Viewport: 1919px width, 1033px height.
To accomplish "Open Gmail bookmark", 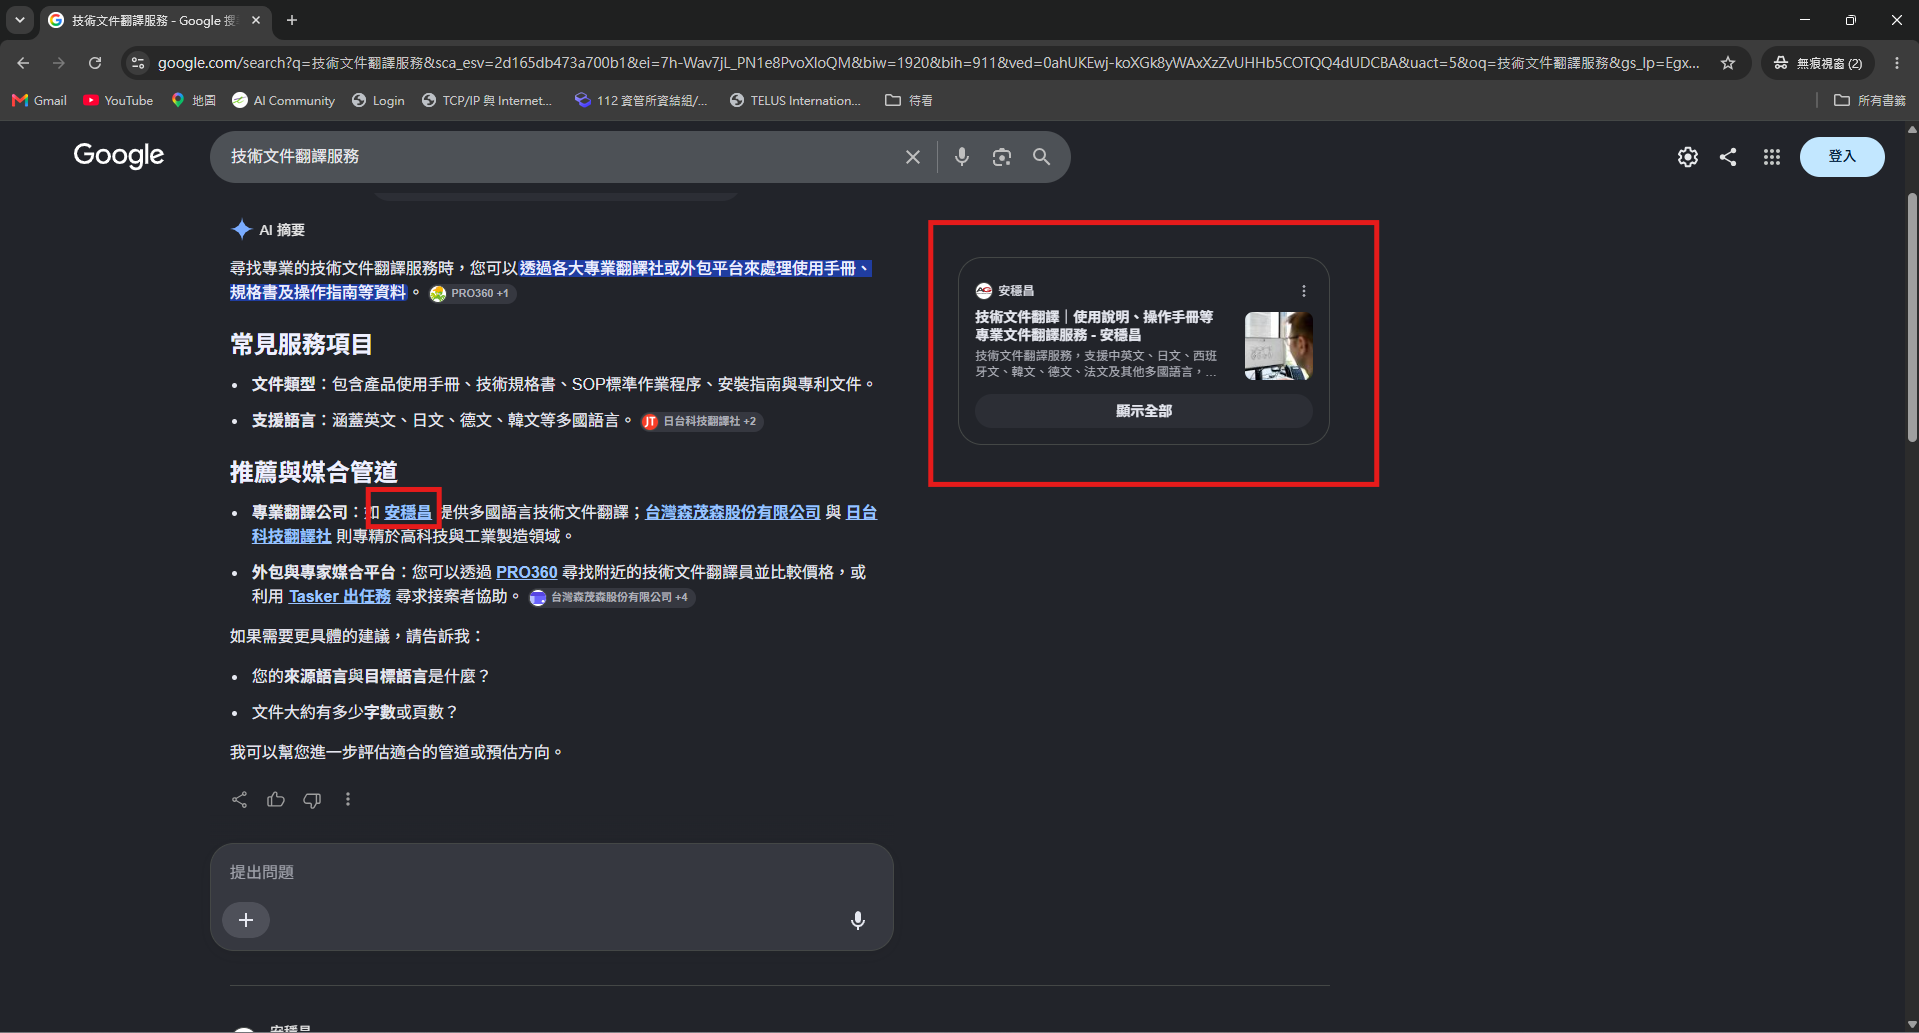I will (x=39, y=100).
